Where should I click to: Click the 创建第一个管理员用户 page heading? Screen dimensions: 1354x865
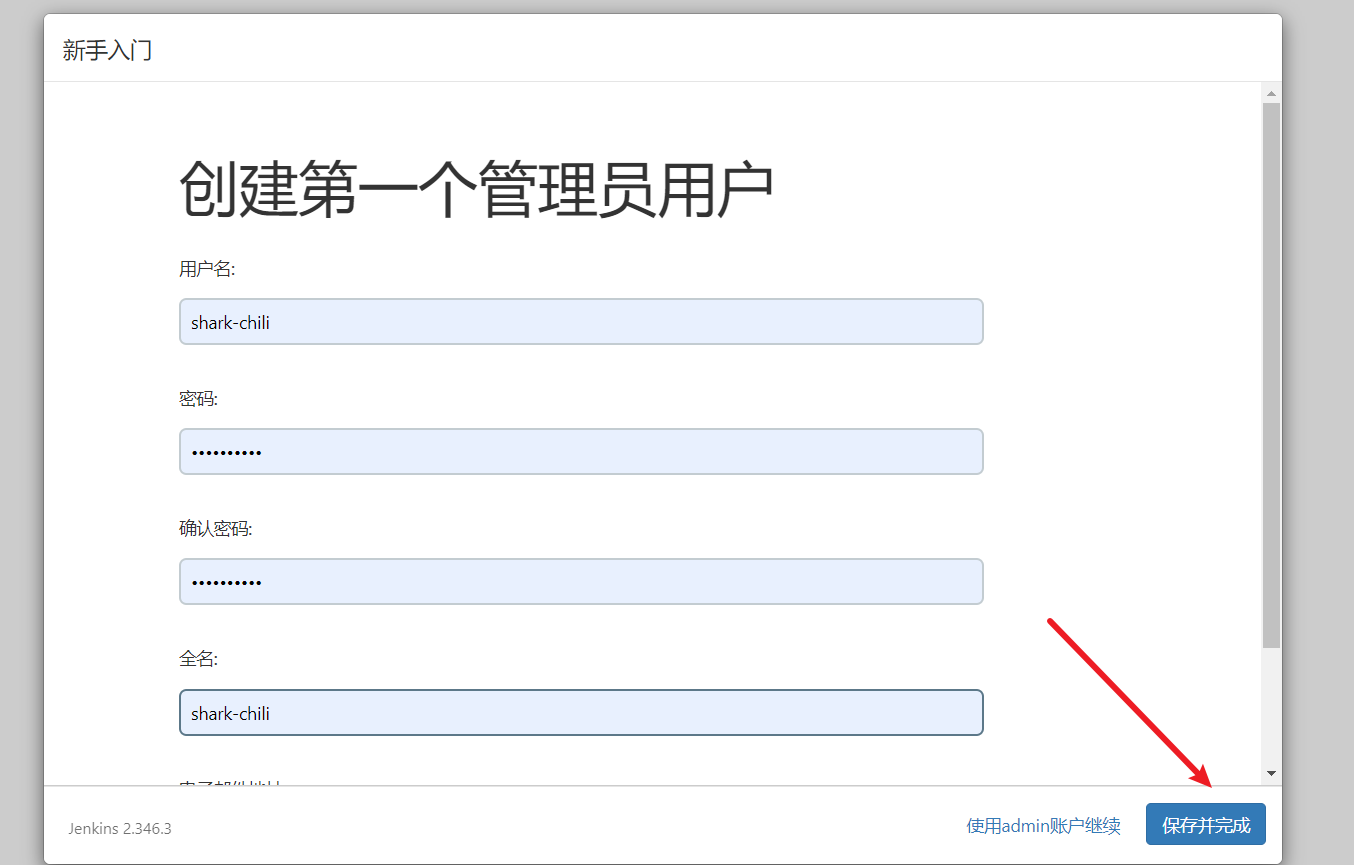pos(475,187)
